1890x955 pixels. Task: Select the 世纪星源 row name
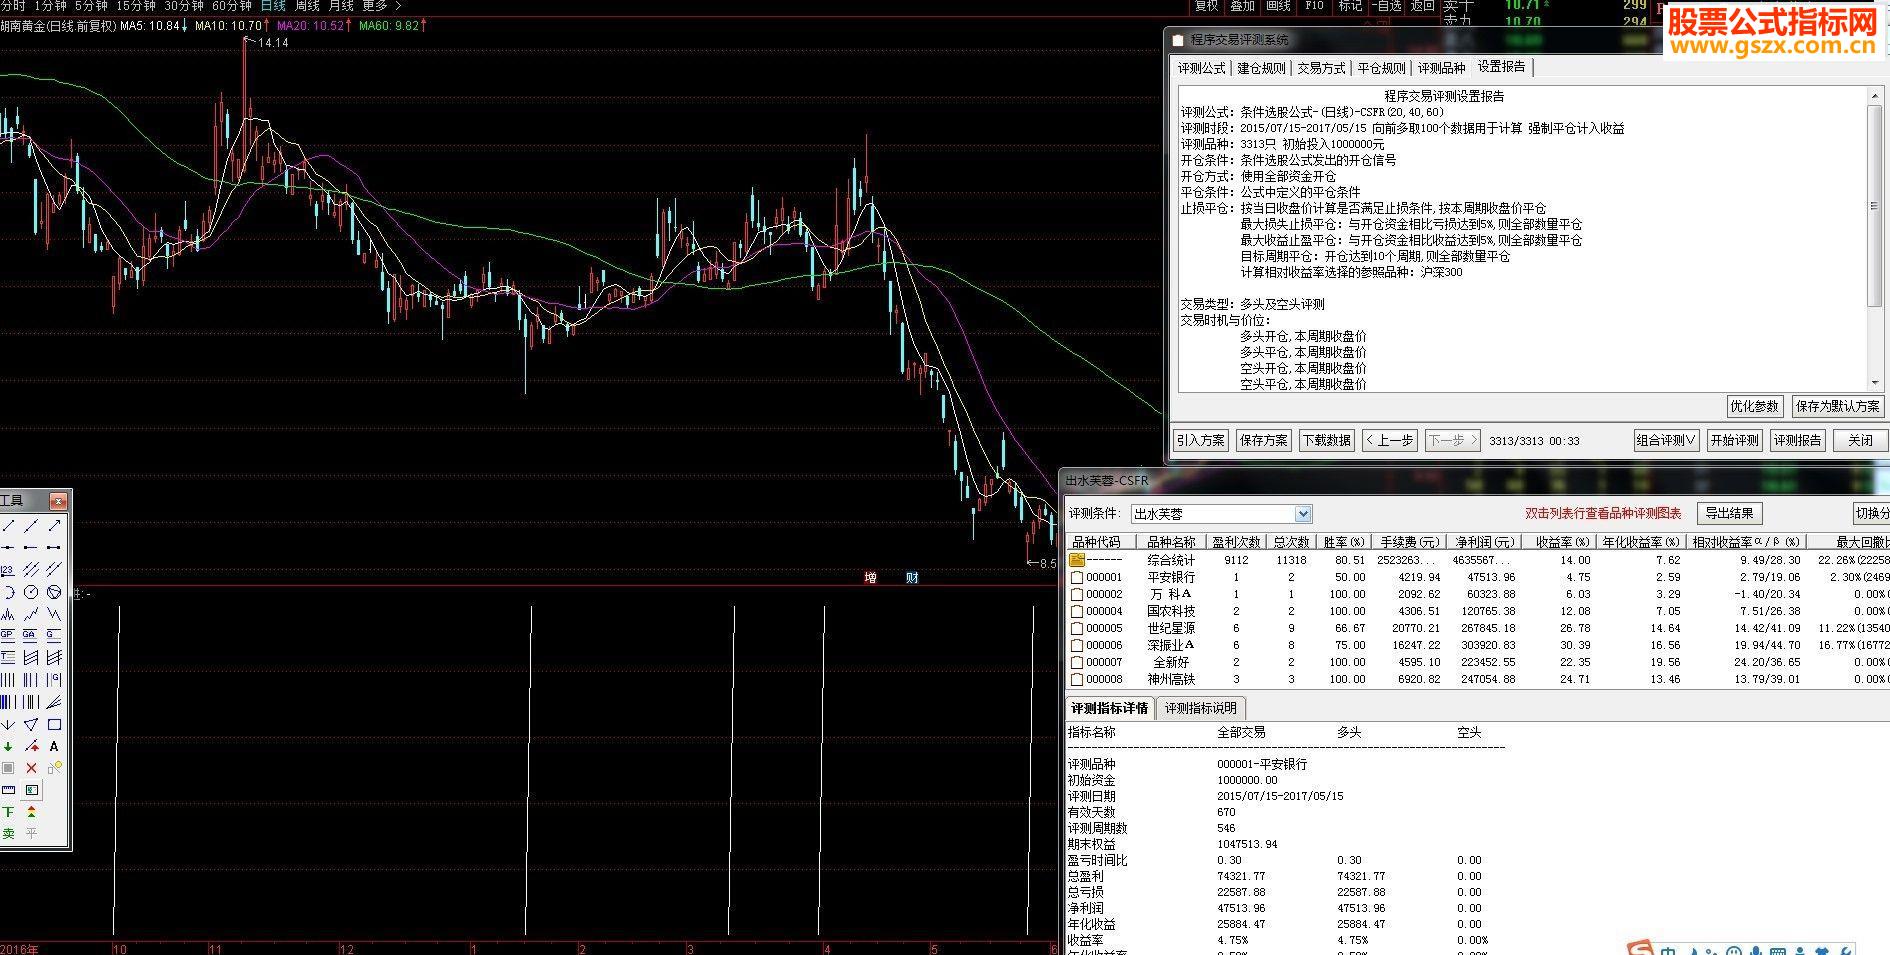(1171, 628)
